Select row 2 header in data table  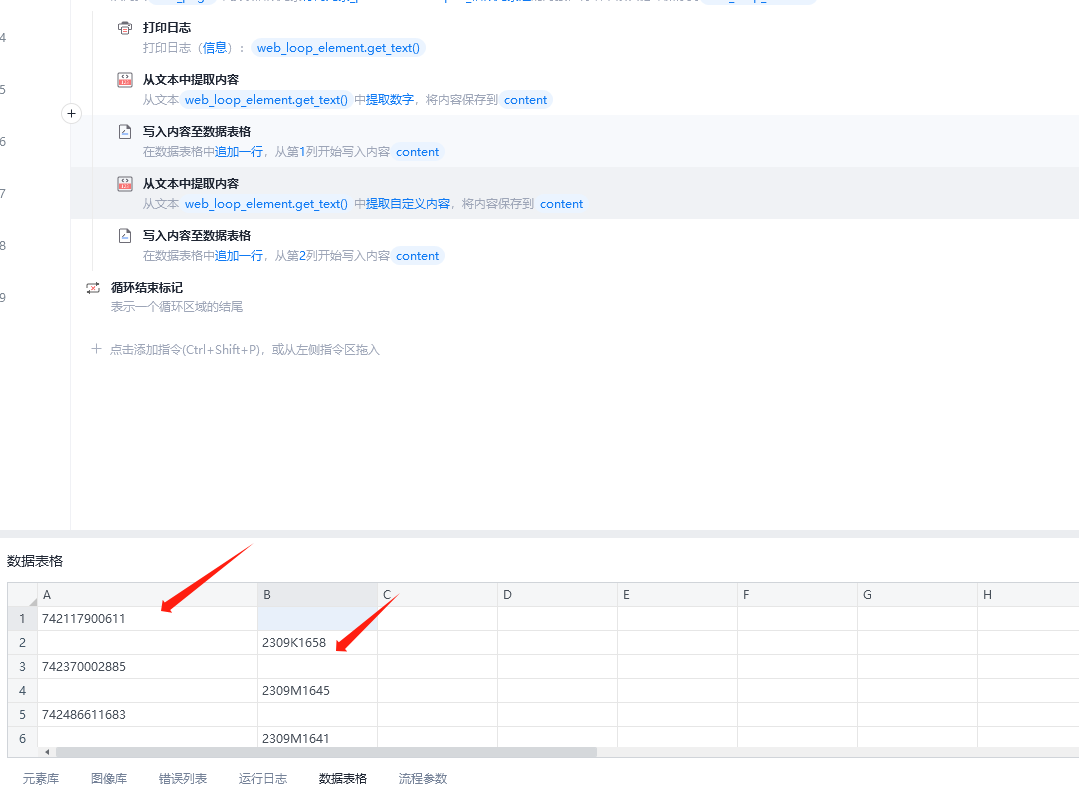click(23, 642)
